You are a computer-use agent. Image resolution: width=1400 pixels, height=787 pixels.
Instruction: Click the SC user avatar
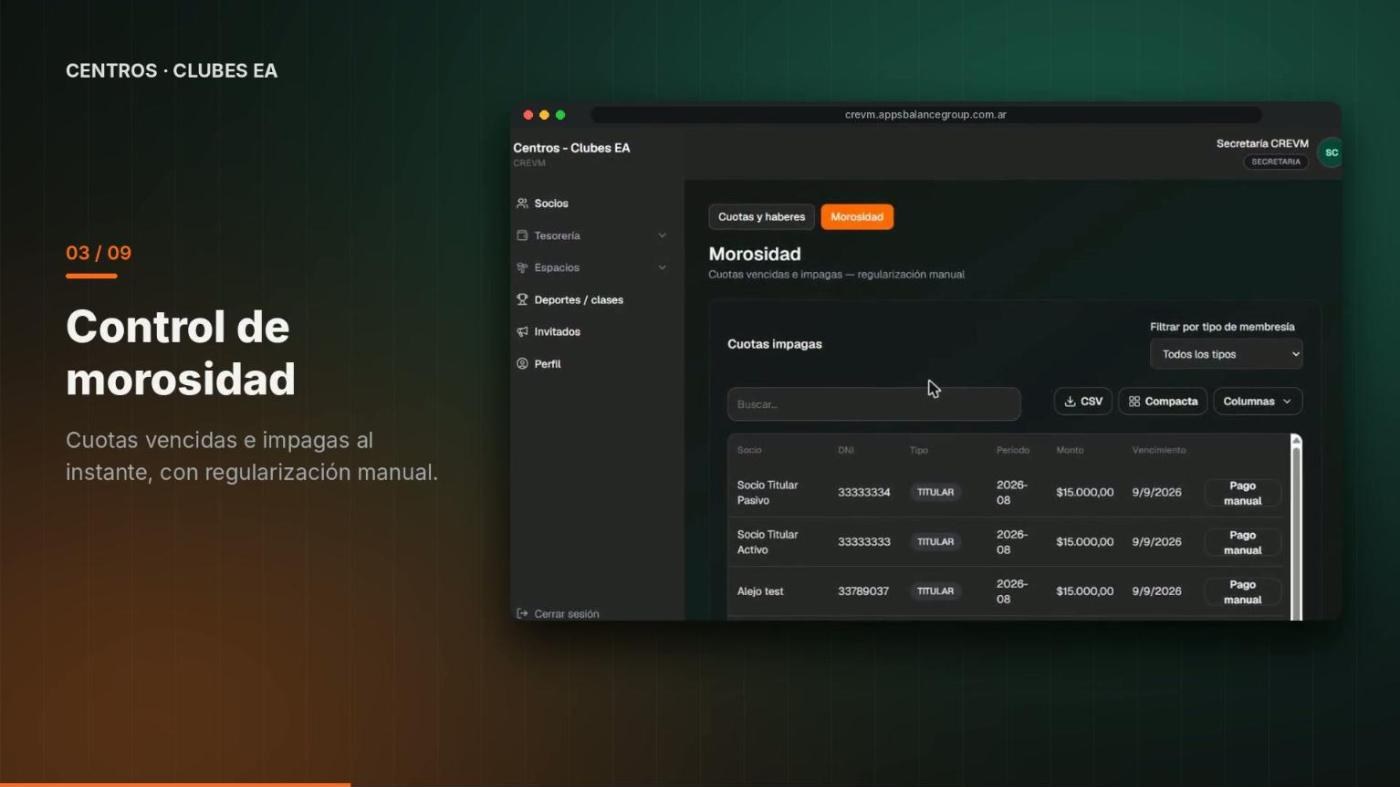pos(1330,153)
